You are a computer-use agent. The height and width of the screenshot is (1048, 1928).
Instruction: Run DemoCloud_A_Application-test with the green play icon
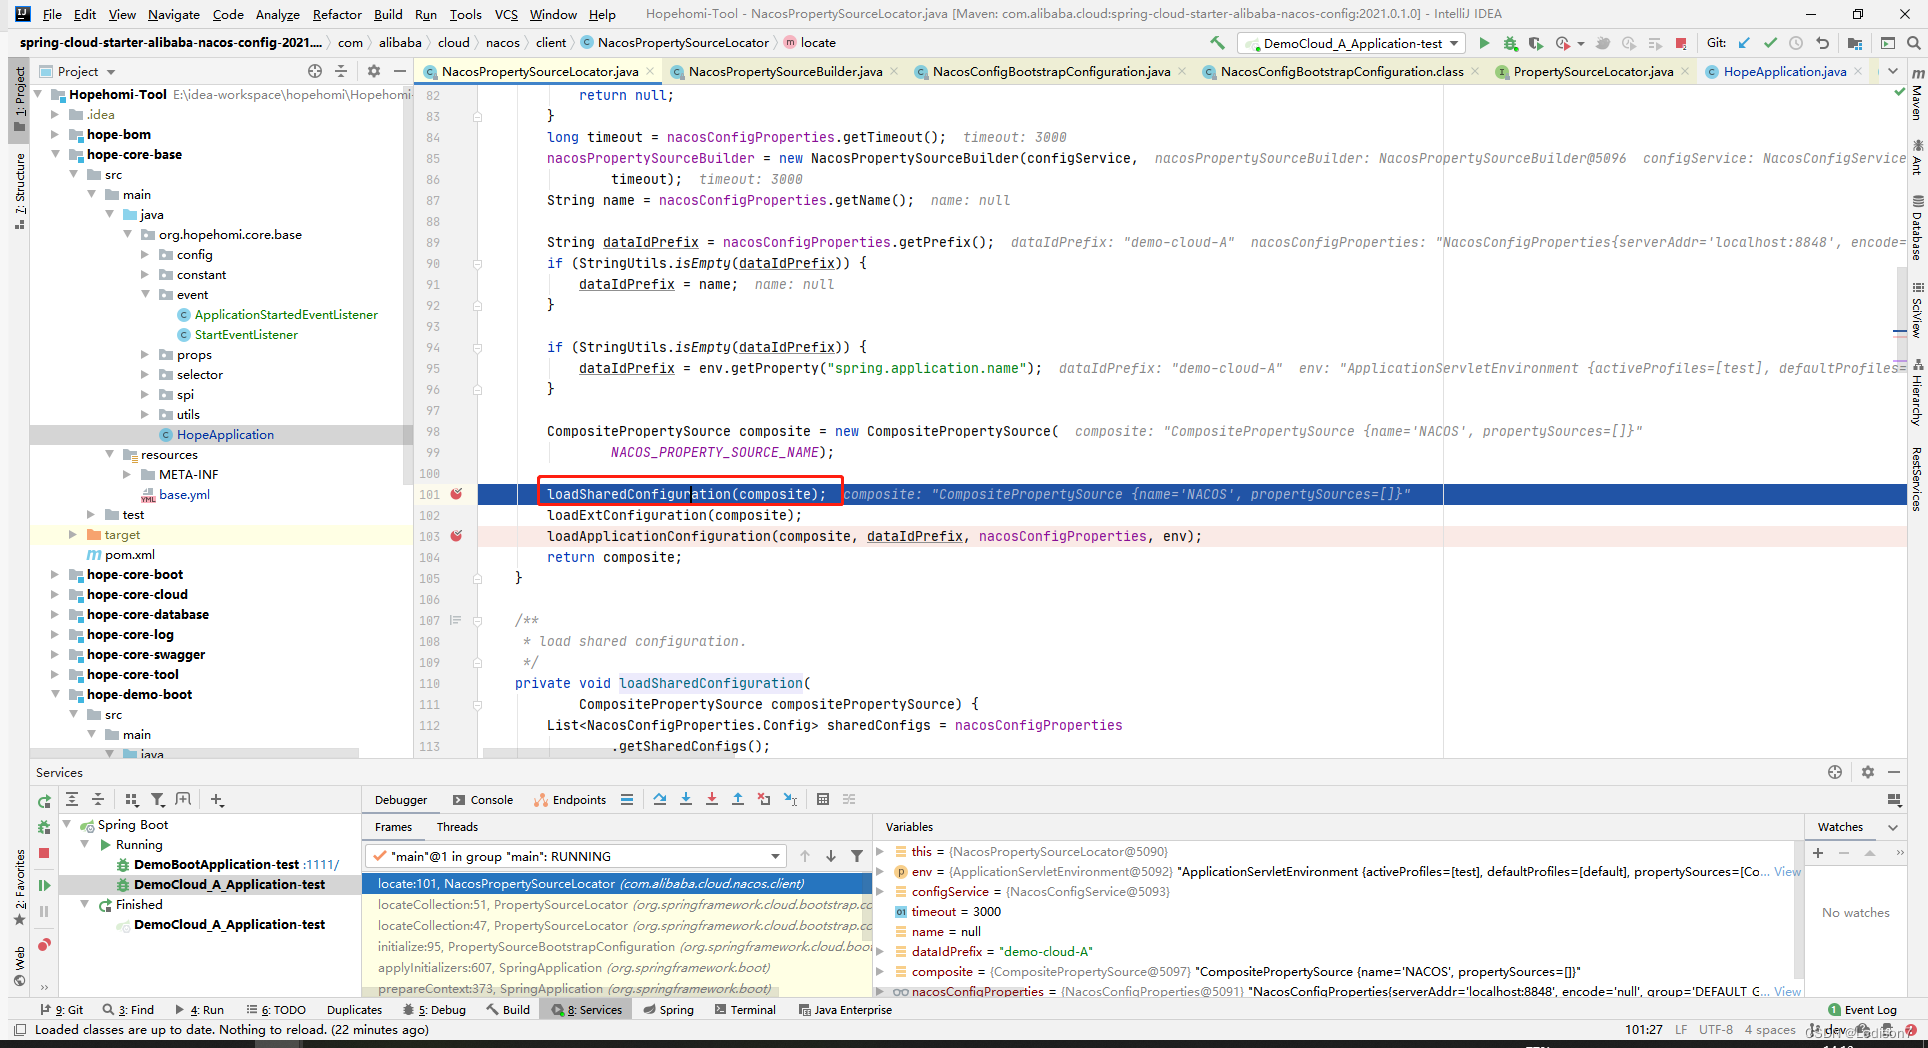1484,43
